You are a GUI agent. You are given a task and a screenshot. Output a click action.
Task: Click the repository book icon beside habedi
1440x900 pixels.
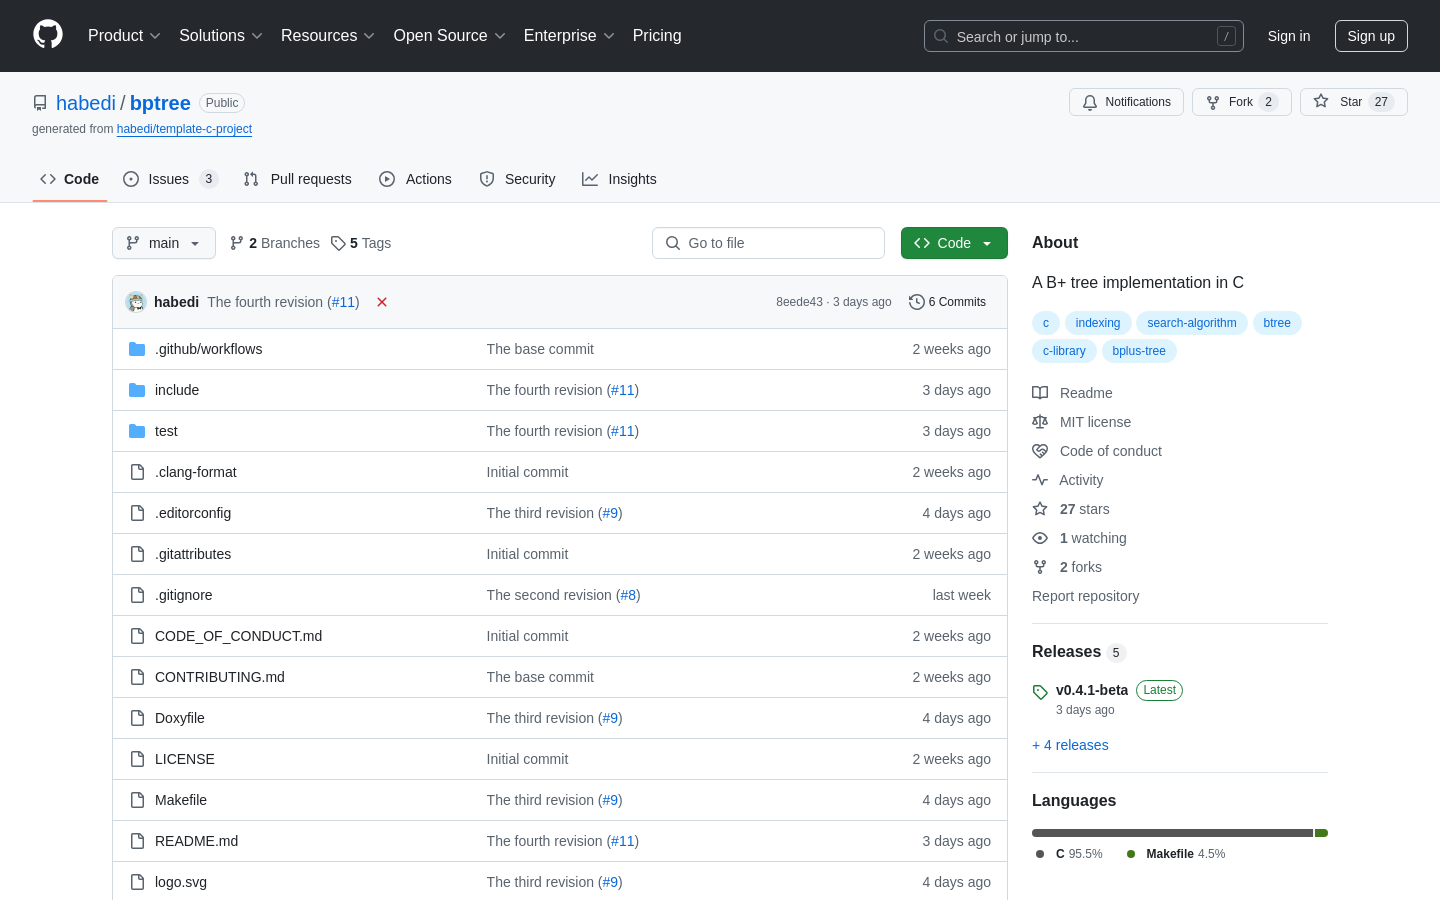(x=40, y=103)
